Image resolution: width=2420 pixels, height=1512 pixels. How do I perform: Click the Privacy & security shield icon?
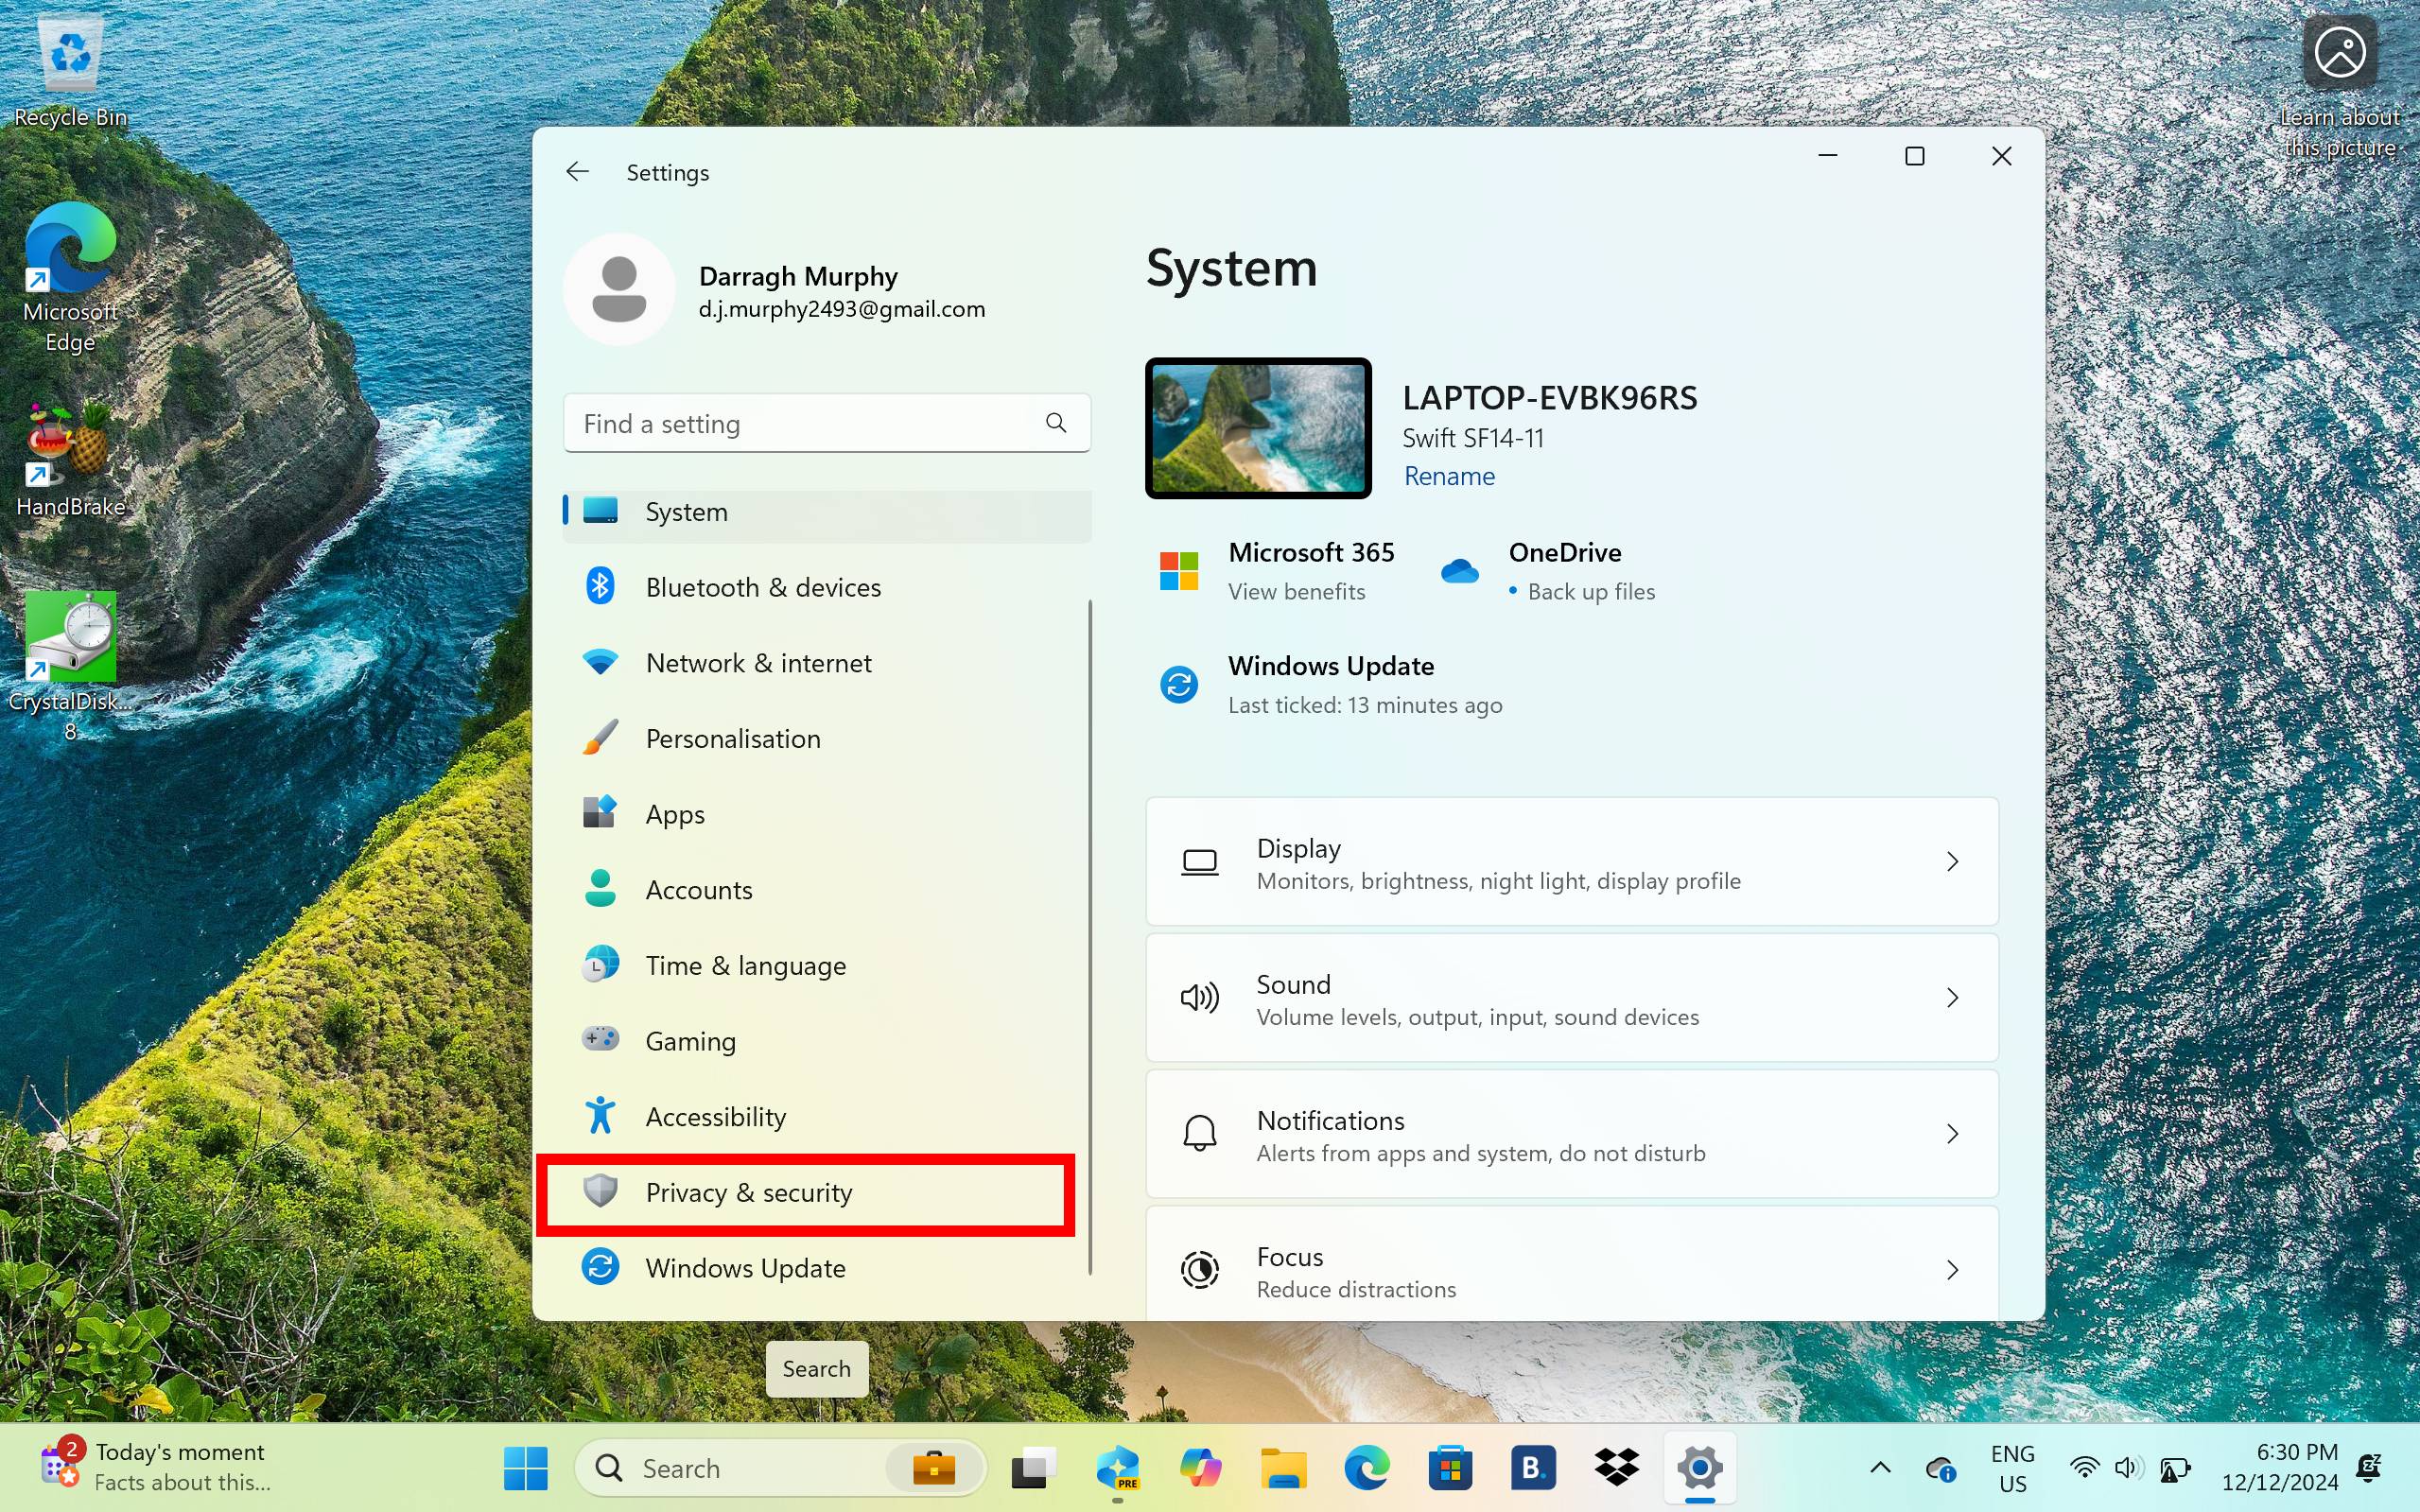(x=600, y=1192)
